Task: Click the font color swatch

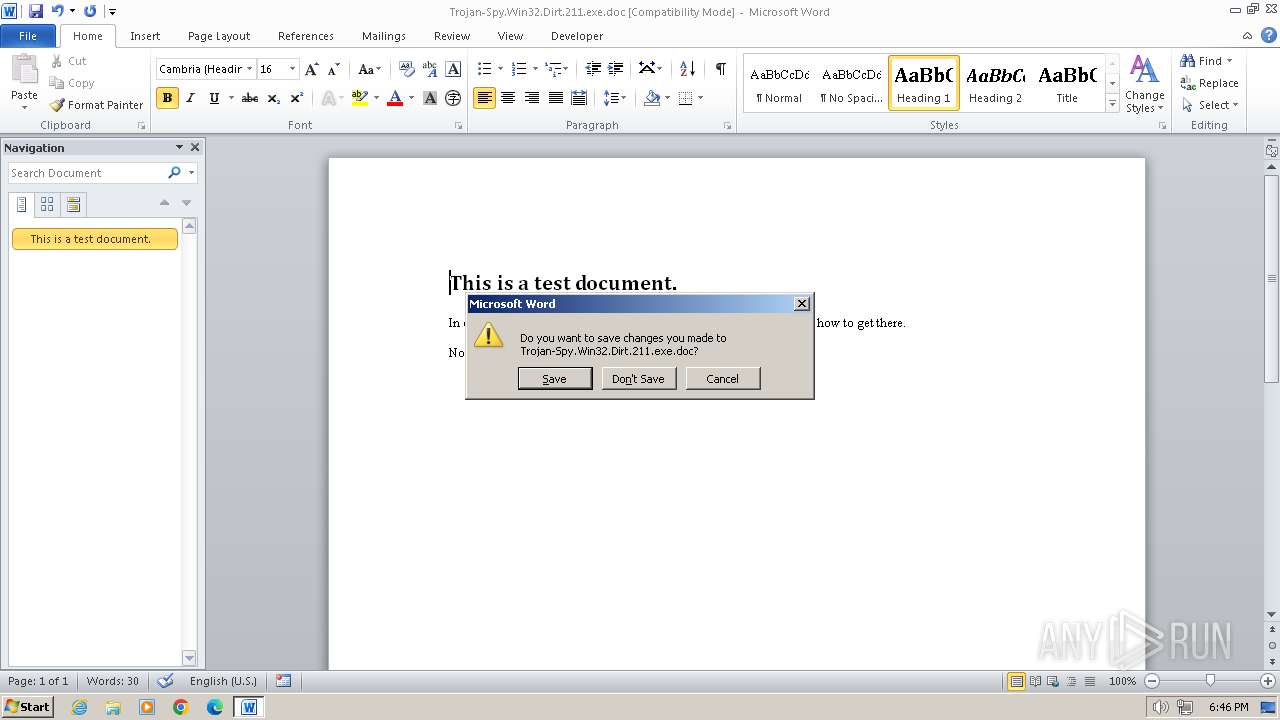Action: (395, 98)
